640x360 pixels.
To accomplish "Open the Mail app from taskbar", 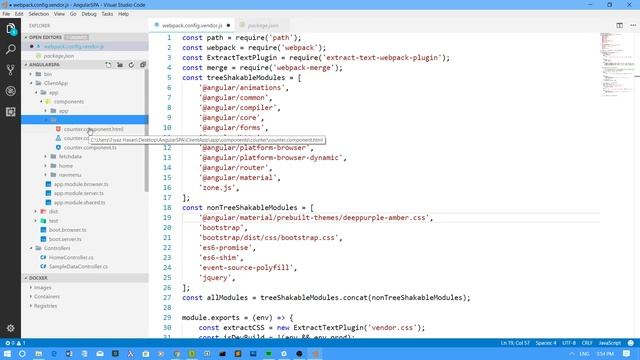I will tap(100, 354).
